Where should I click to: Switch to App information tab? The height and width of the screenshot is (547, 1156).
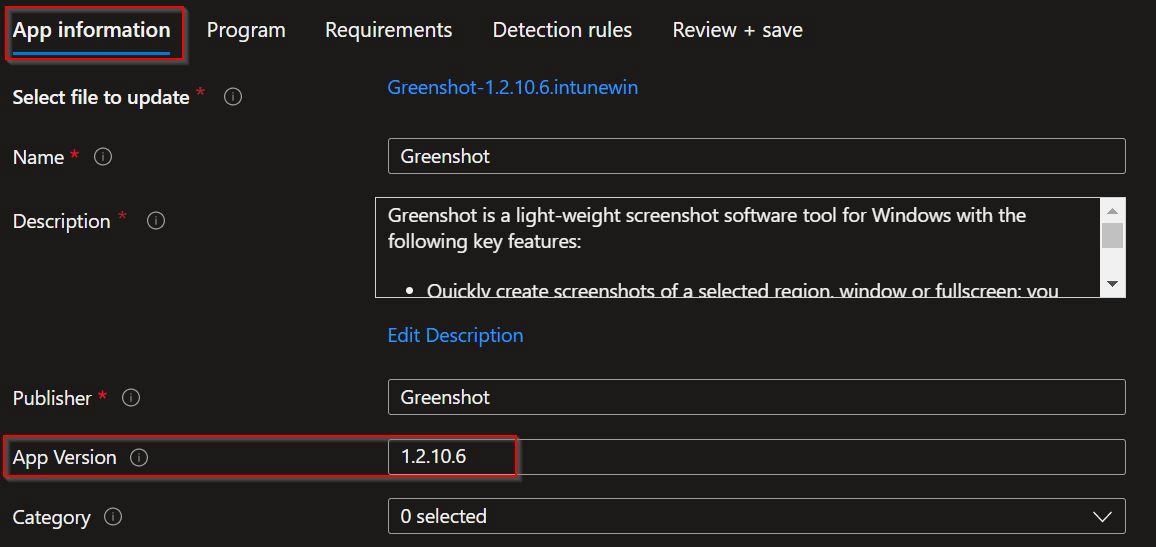pos(91,30)
